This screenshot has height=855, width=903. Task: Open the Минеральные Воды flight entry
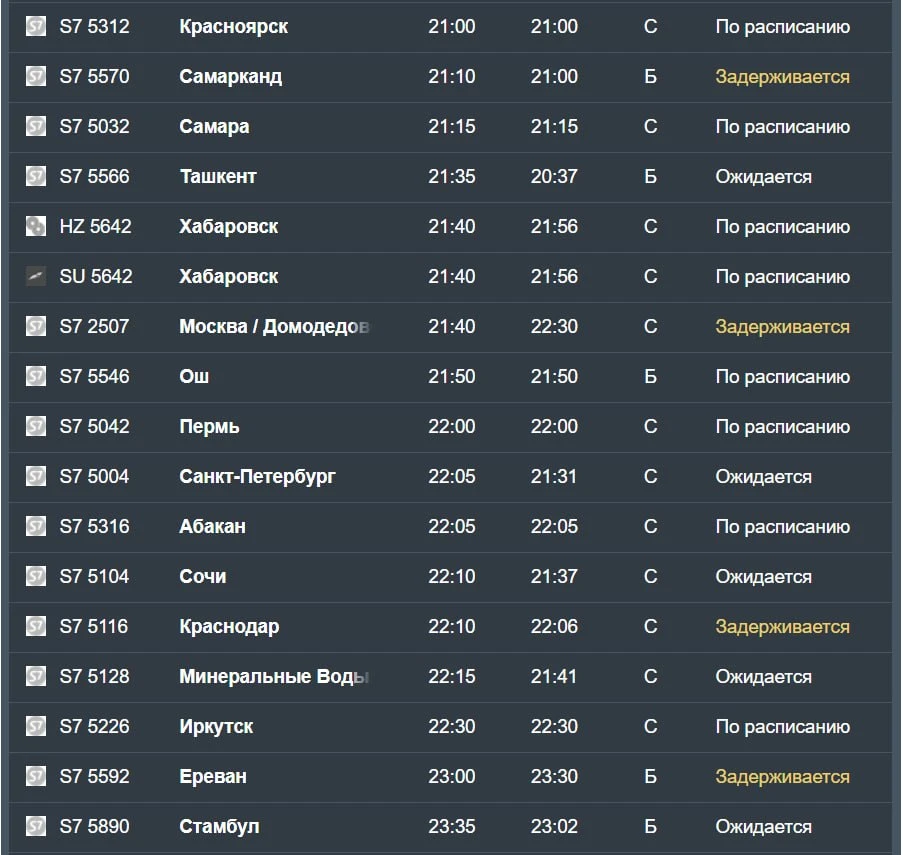point(450,677)
